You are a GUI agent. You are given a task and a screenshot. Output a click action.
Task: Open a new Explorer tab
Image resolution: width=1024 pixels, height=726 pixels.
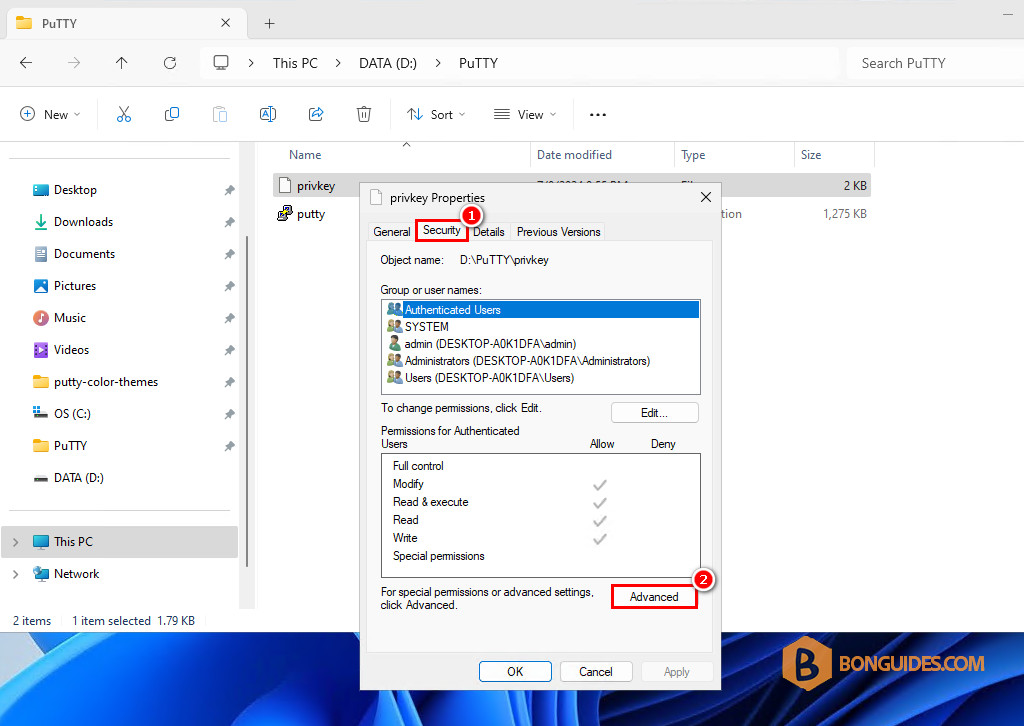[269, 24]
